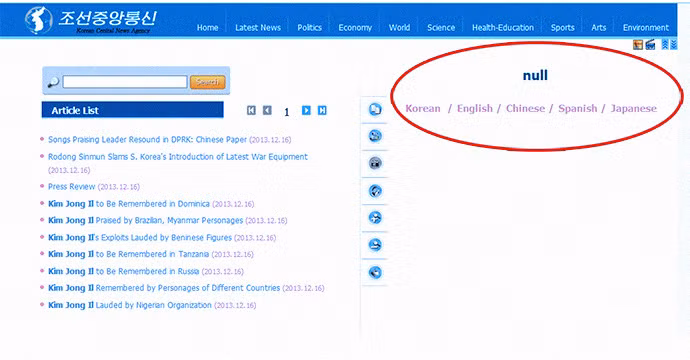Open the video clapperboard icon
This screenshot has width=690, height=360.
(650, 44)
